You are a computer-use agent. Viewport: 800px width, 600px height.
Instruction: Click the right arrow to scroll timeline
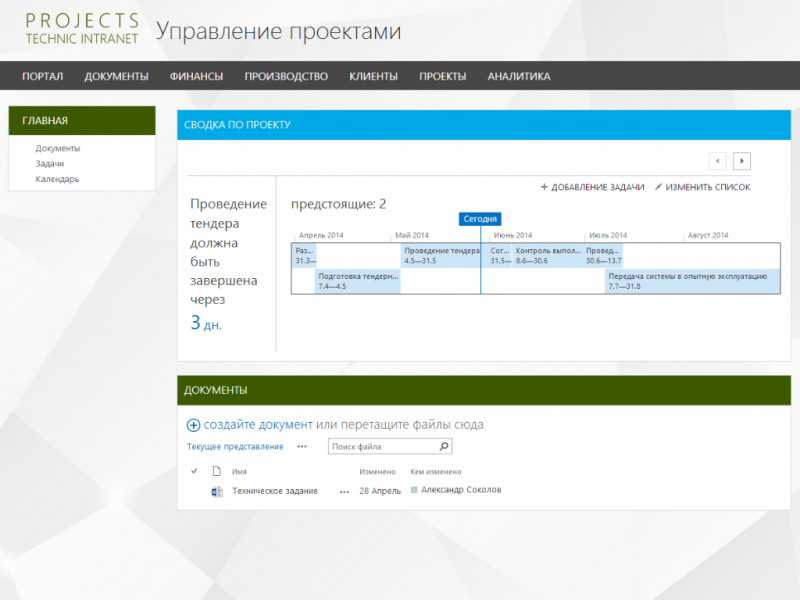pyautogui.click(x=740, y=160)
